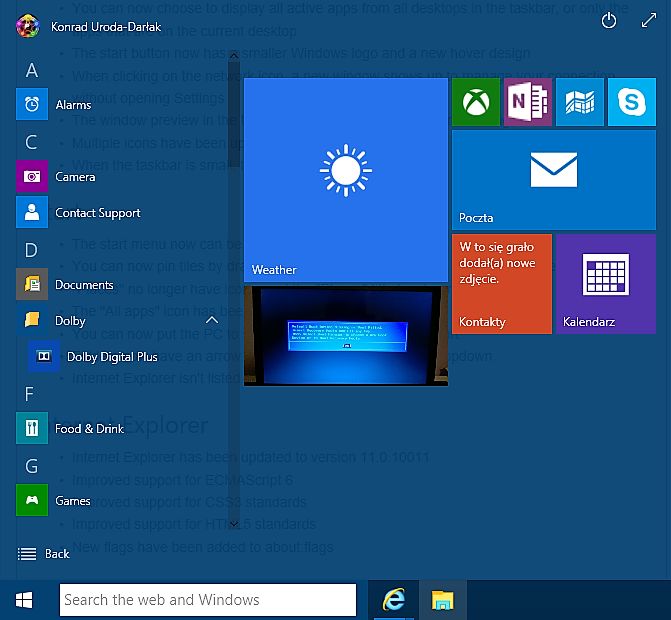671x620 pixels.
Task: Click the app list scroll up arrow
Action: (x=234, y=55)
